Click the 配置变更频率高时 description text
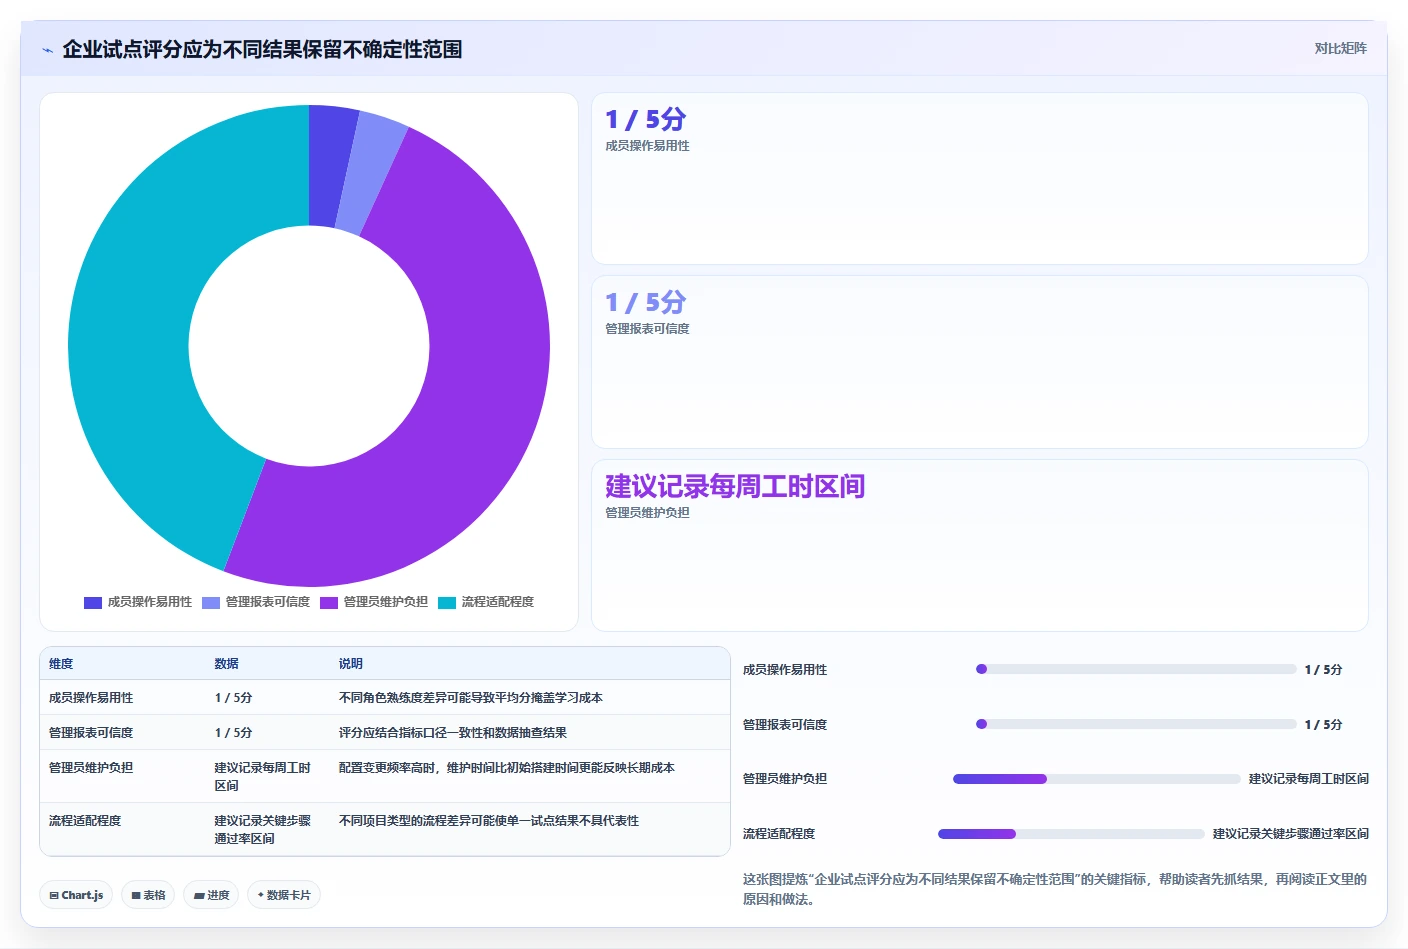Image resolution: width=1408 pixels, height=949 pixels. 507,768
